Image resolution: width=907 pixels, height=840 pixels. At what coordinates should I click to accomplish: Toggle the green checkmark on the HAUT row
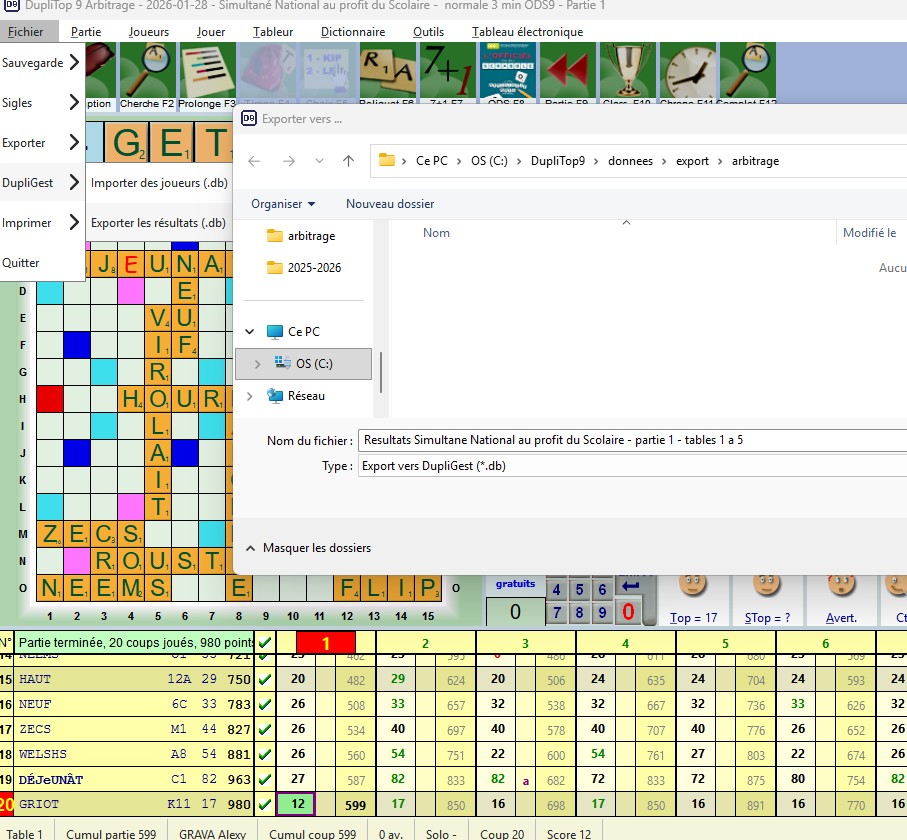click(264, 679)
